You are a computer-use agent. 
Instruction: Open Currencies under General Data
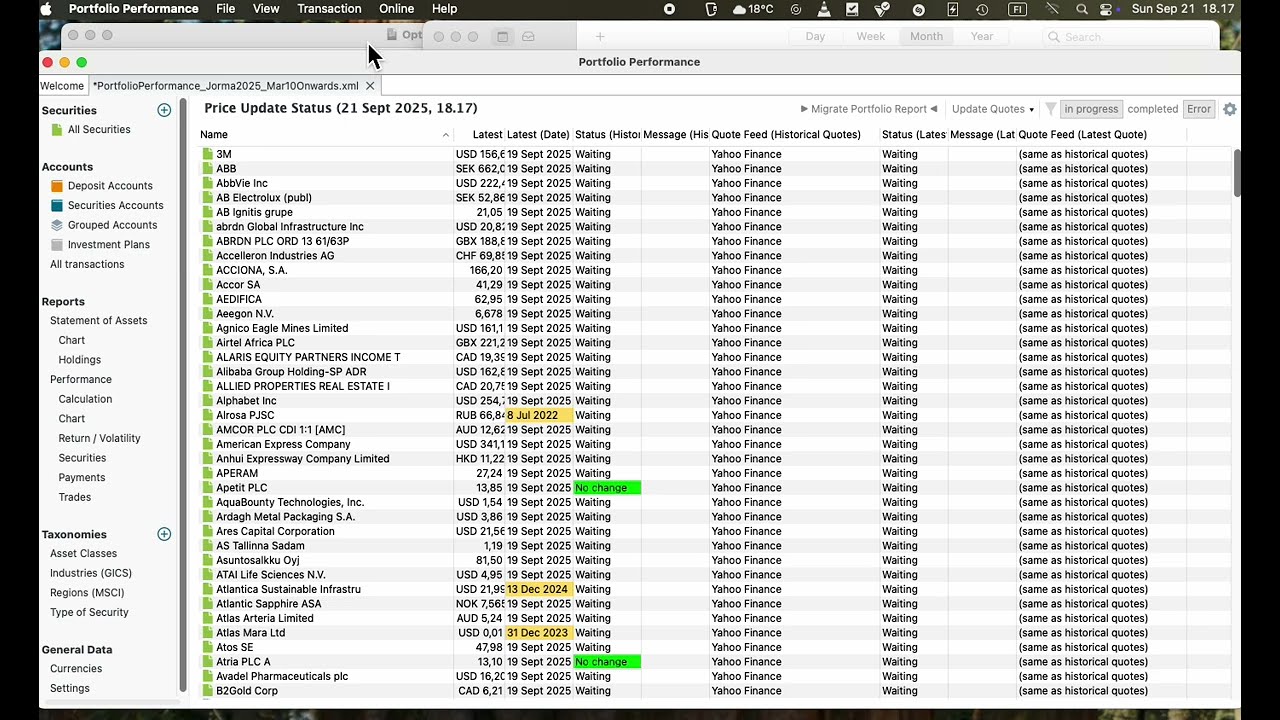pos(76,669)
